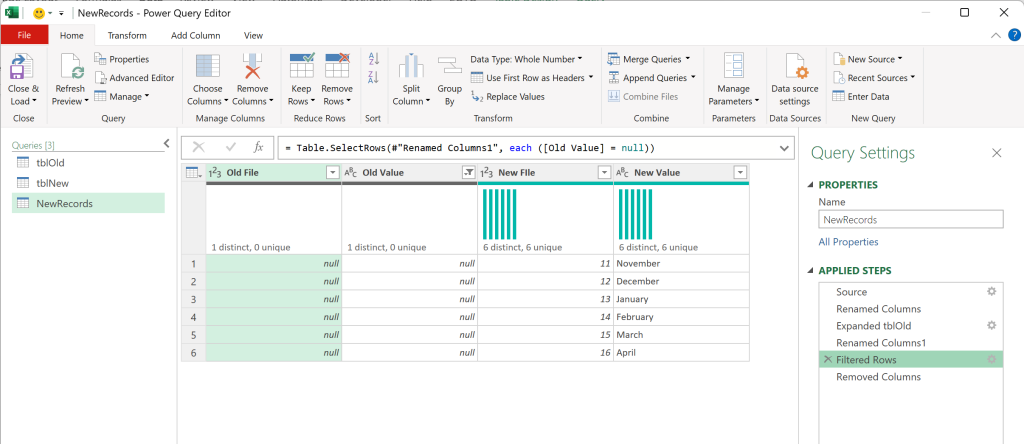Open the Data Type: Whole Number dropdown
Image resolution: width=1024 pixels, height=444 pixels.
(526, 59)
